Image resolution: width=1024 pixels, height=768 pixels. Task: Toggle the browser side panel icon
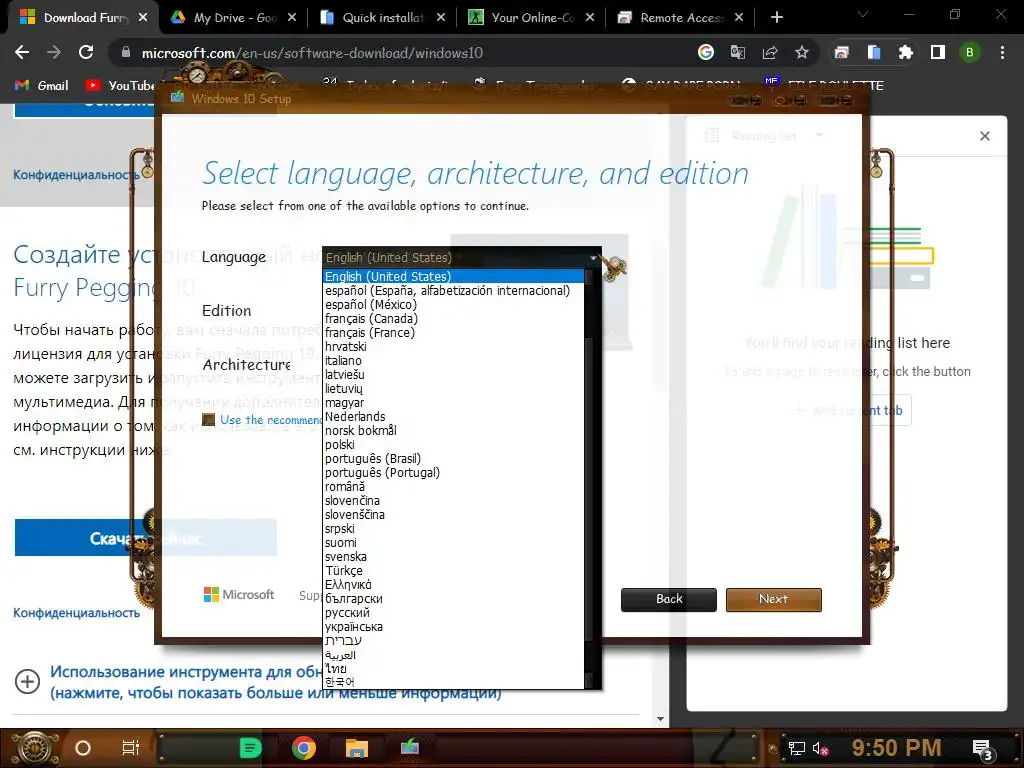(938, 52)
